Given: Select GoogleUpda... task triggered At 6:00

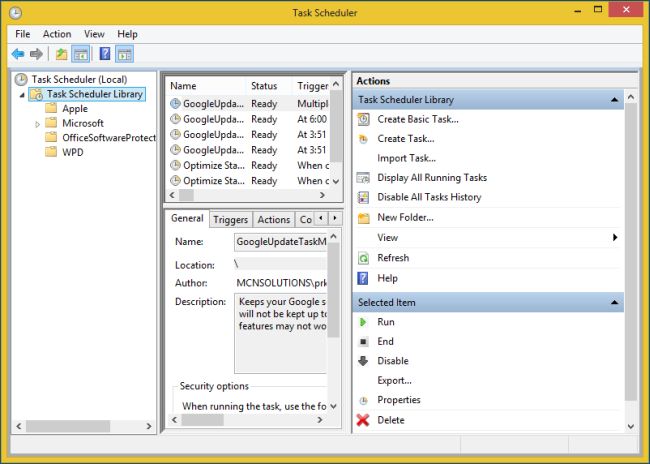Looking at the screenshot, I should pyautogui.click(x=249, y=119).
